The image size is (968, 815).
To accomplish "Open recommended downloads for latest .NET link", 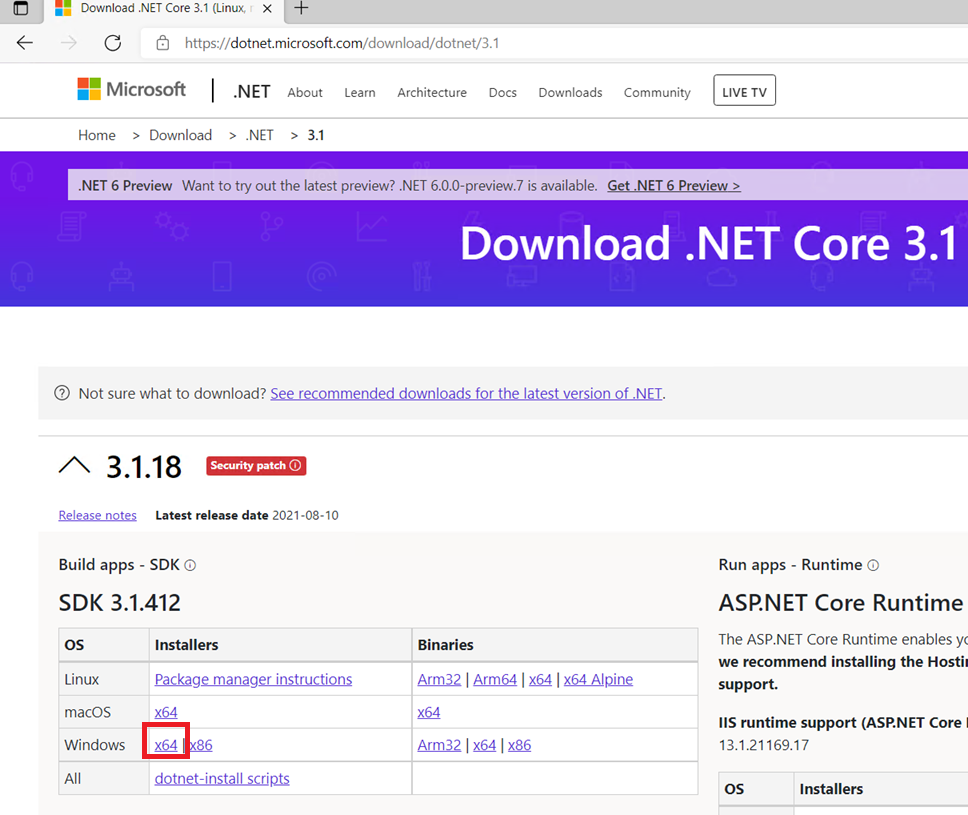I will (x=466, y=393).
